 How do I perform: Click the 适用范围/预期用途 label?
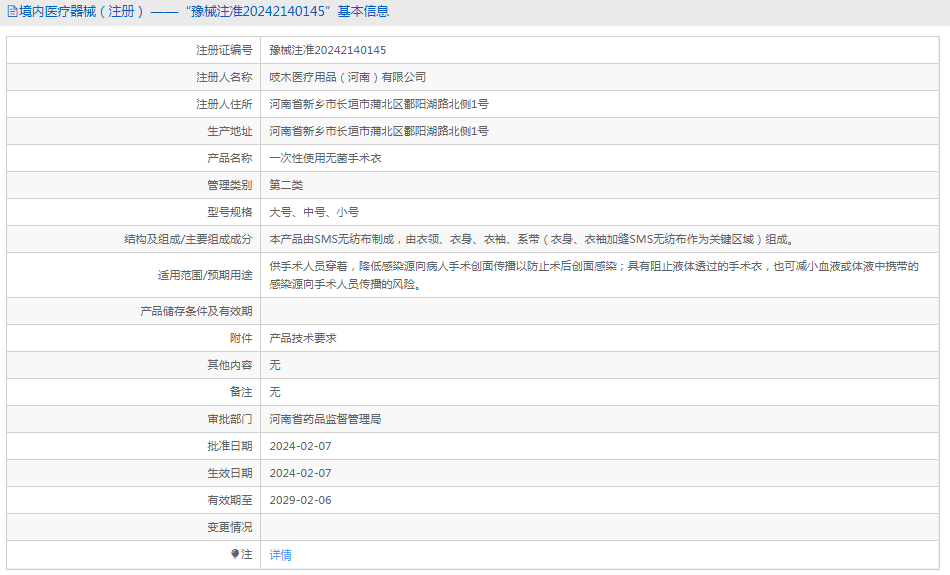click(205, 275)
